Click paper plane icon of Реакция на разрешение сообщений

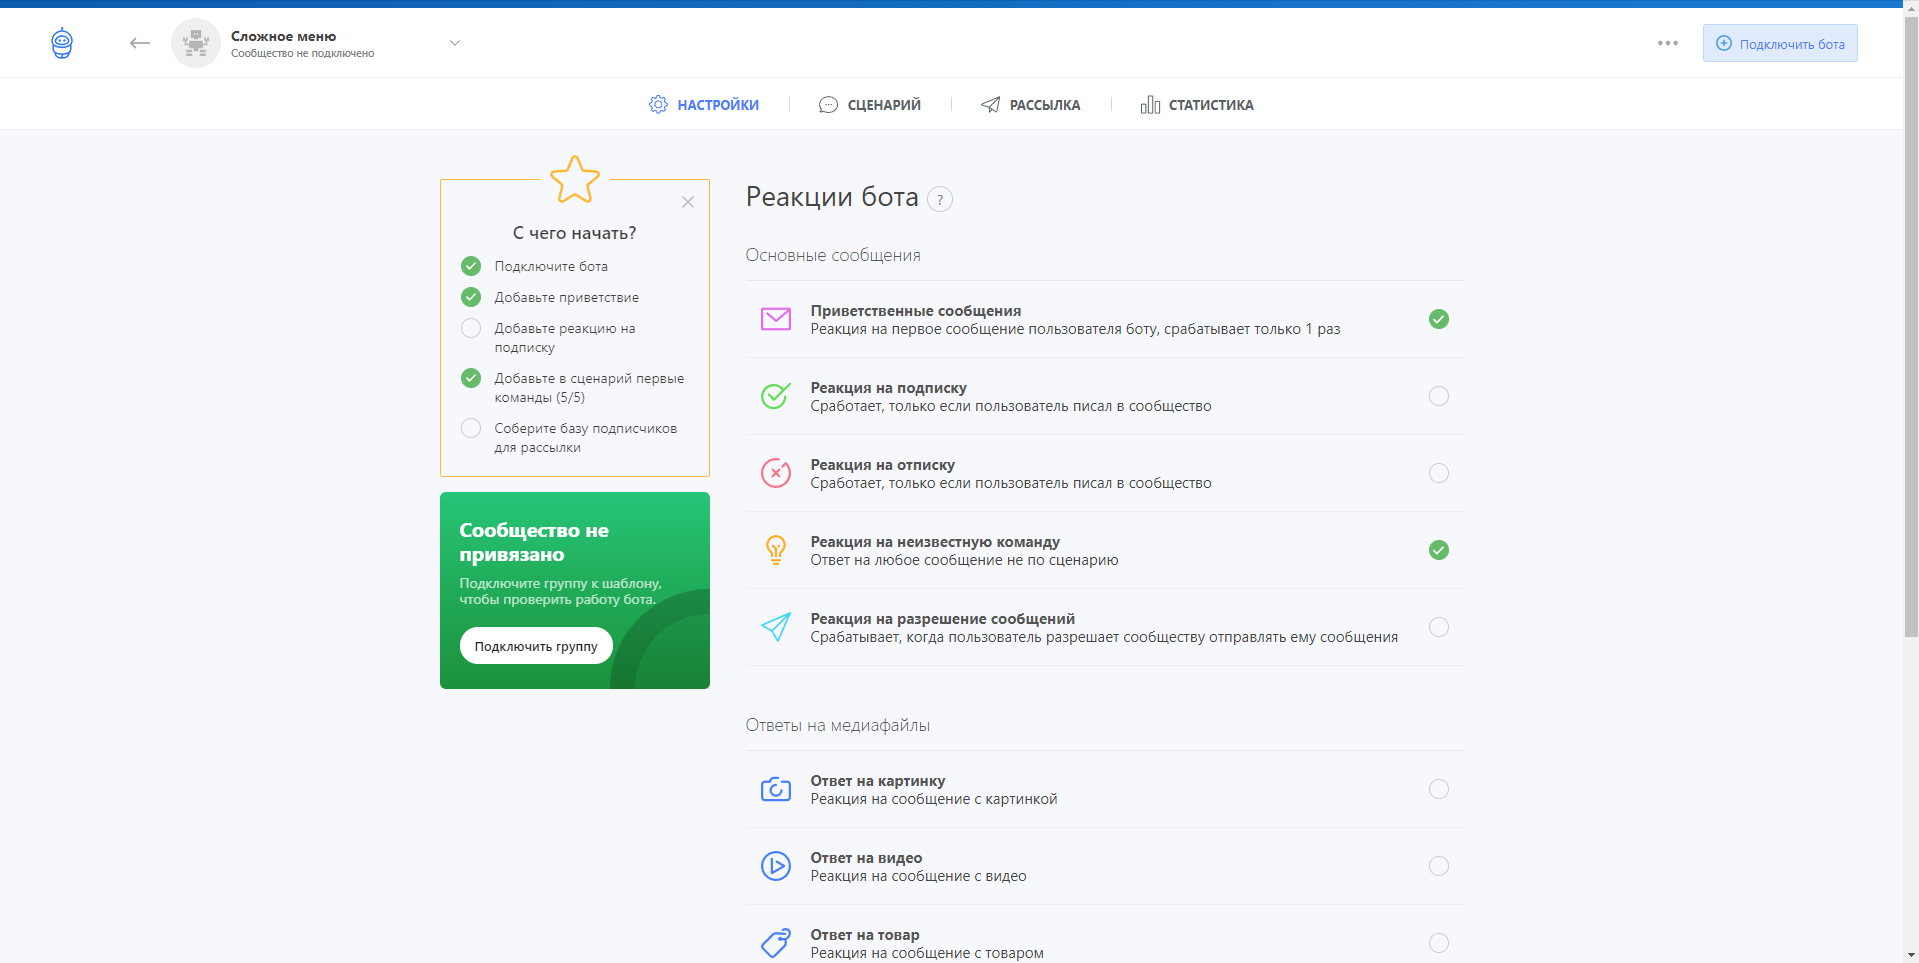pos(776,627)
